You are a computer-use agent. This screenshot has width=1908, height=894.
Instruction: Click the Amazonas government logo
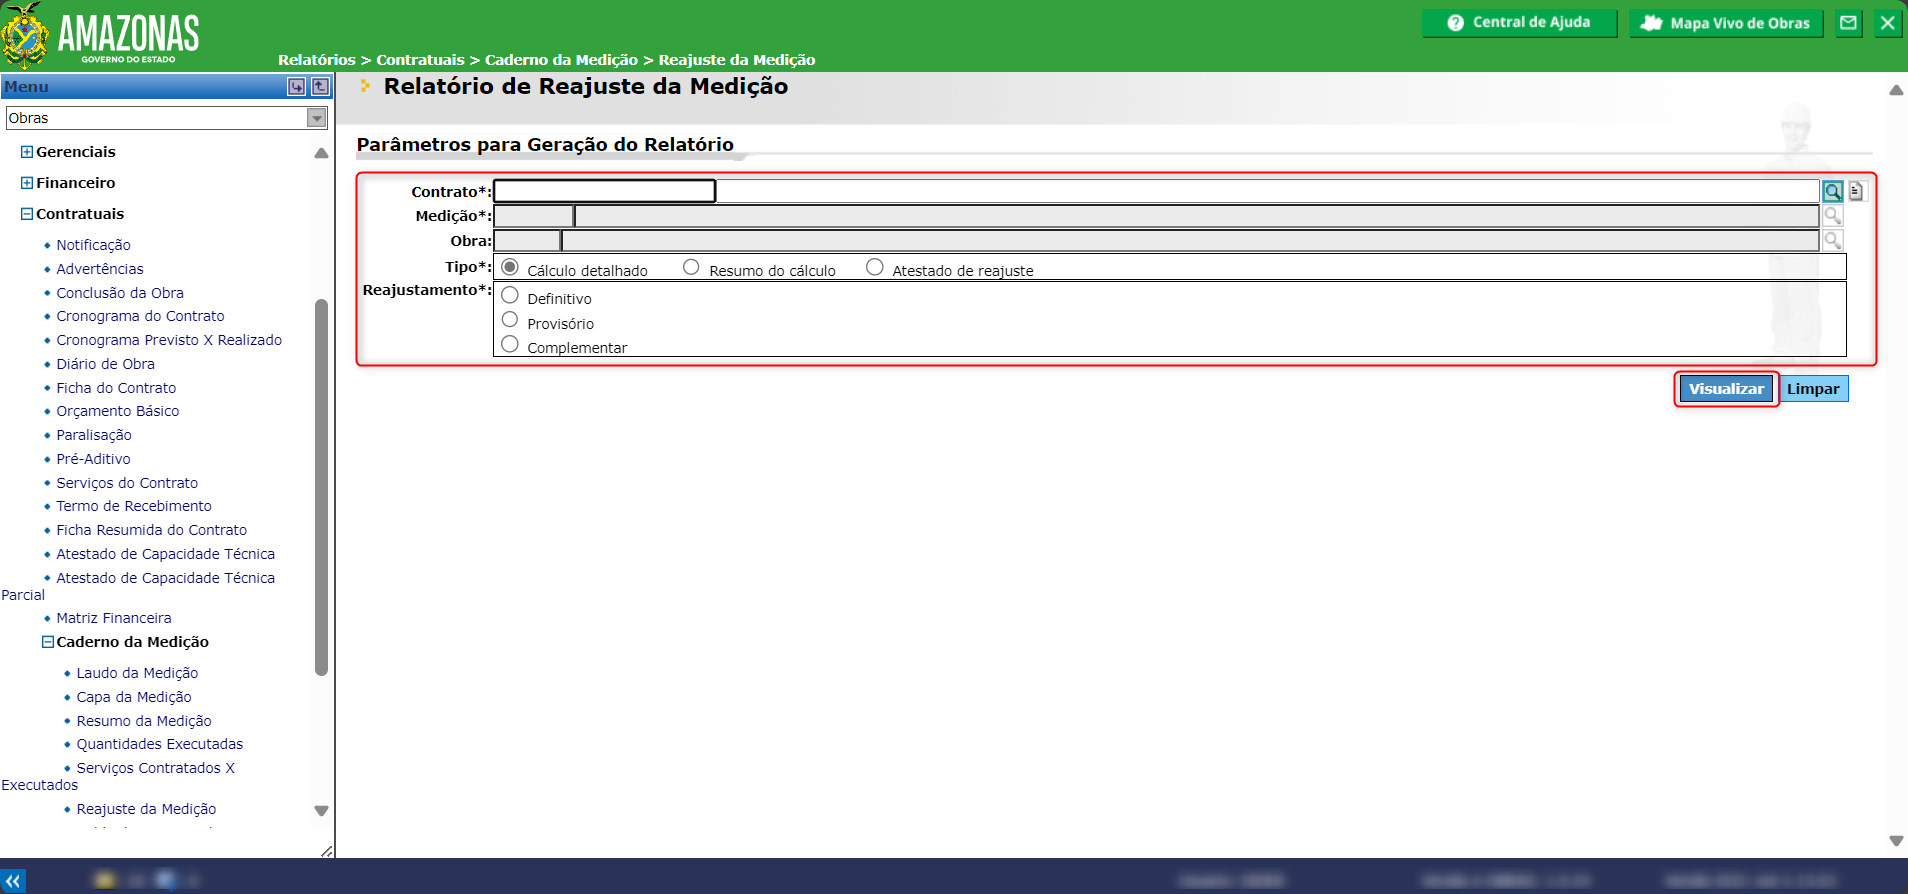click(x=101, y=35)
